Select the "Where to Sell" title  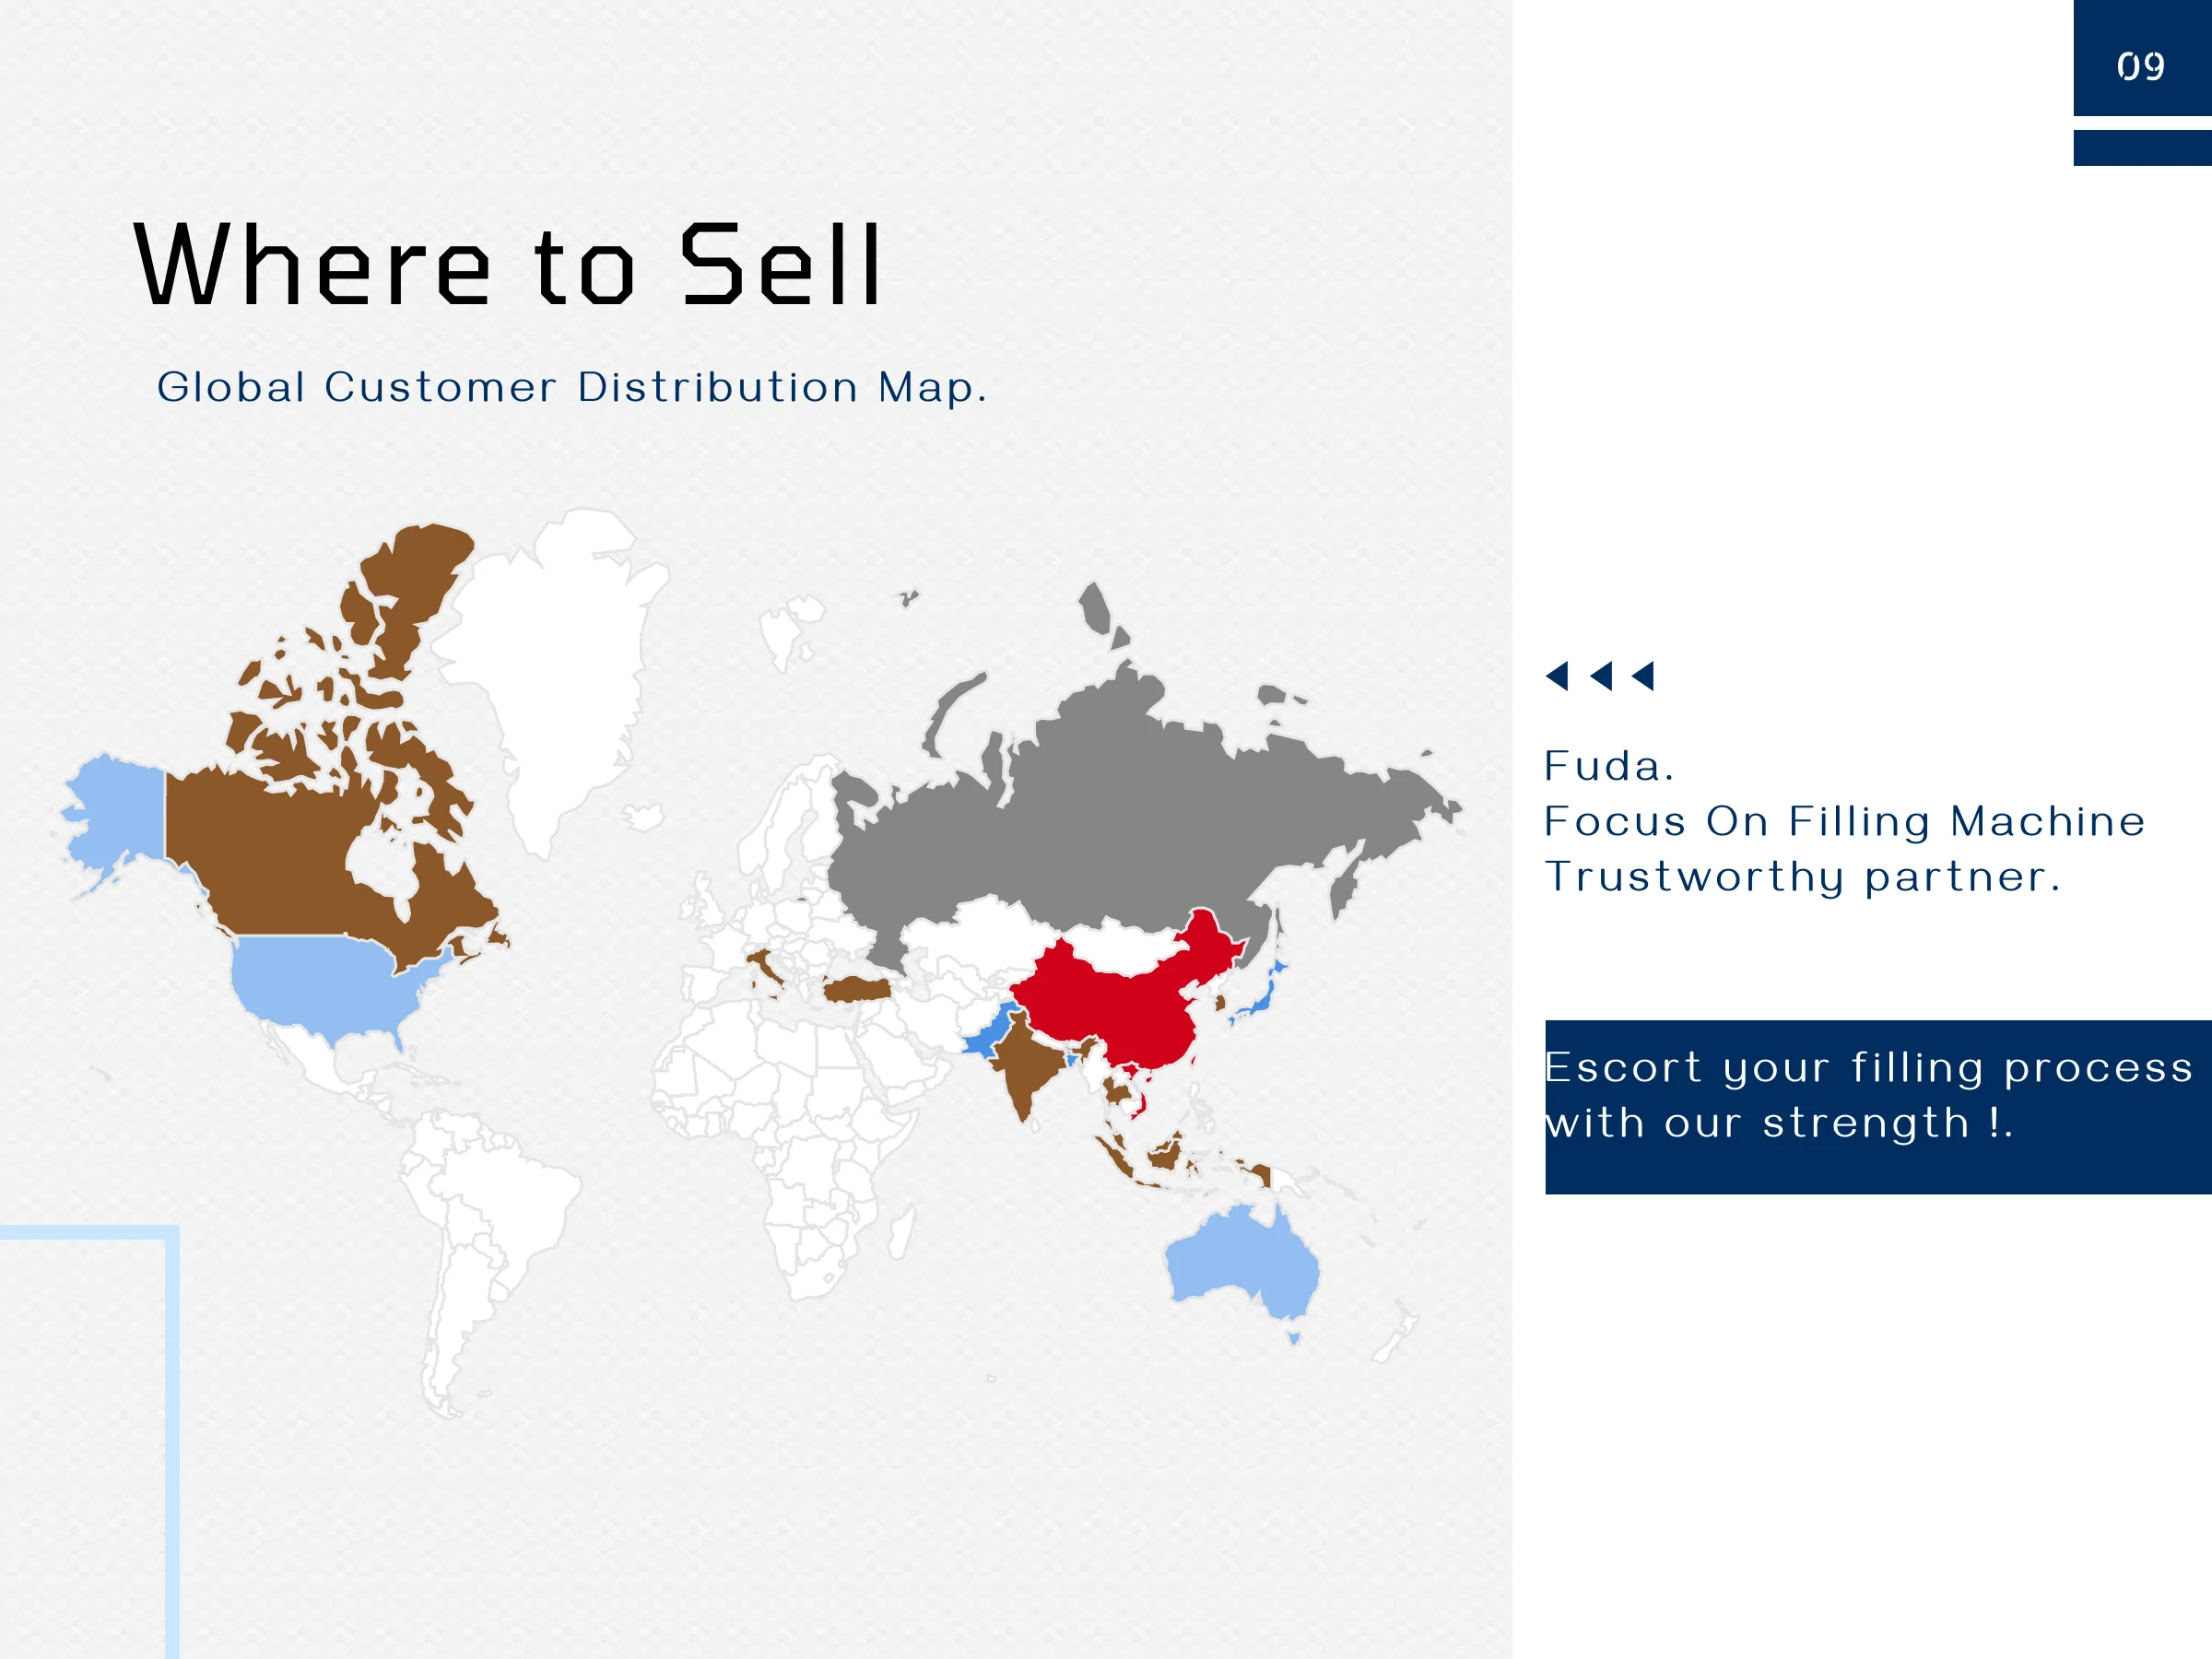(x=508, y=265)
